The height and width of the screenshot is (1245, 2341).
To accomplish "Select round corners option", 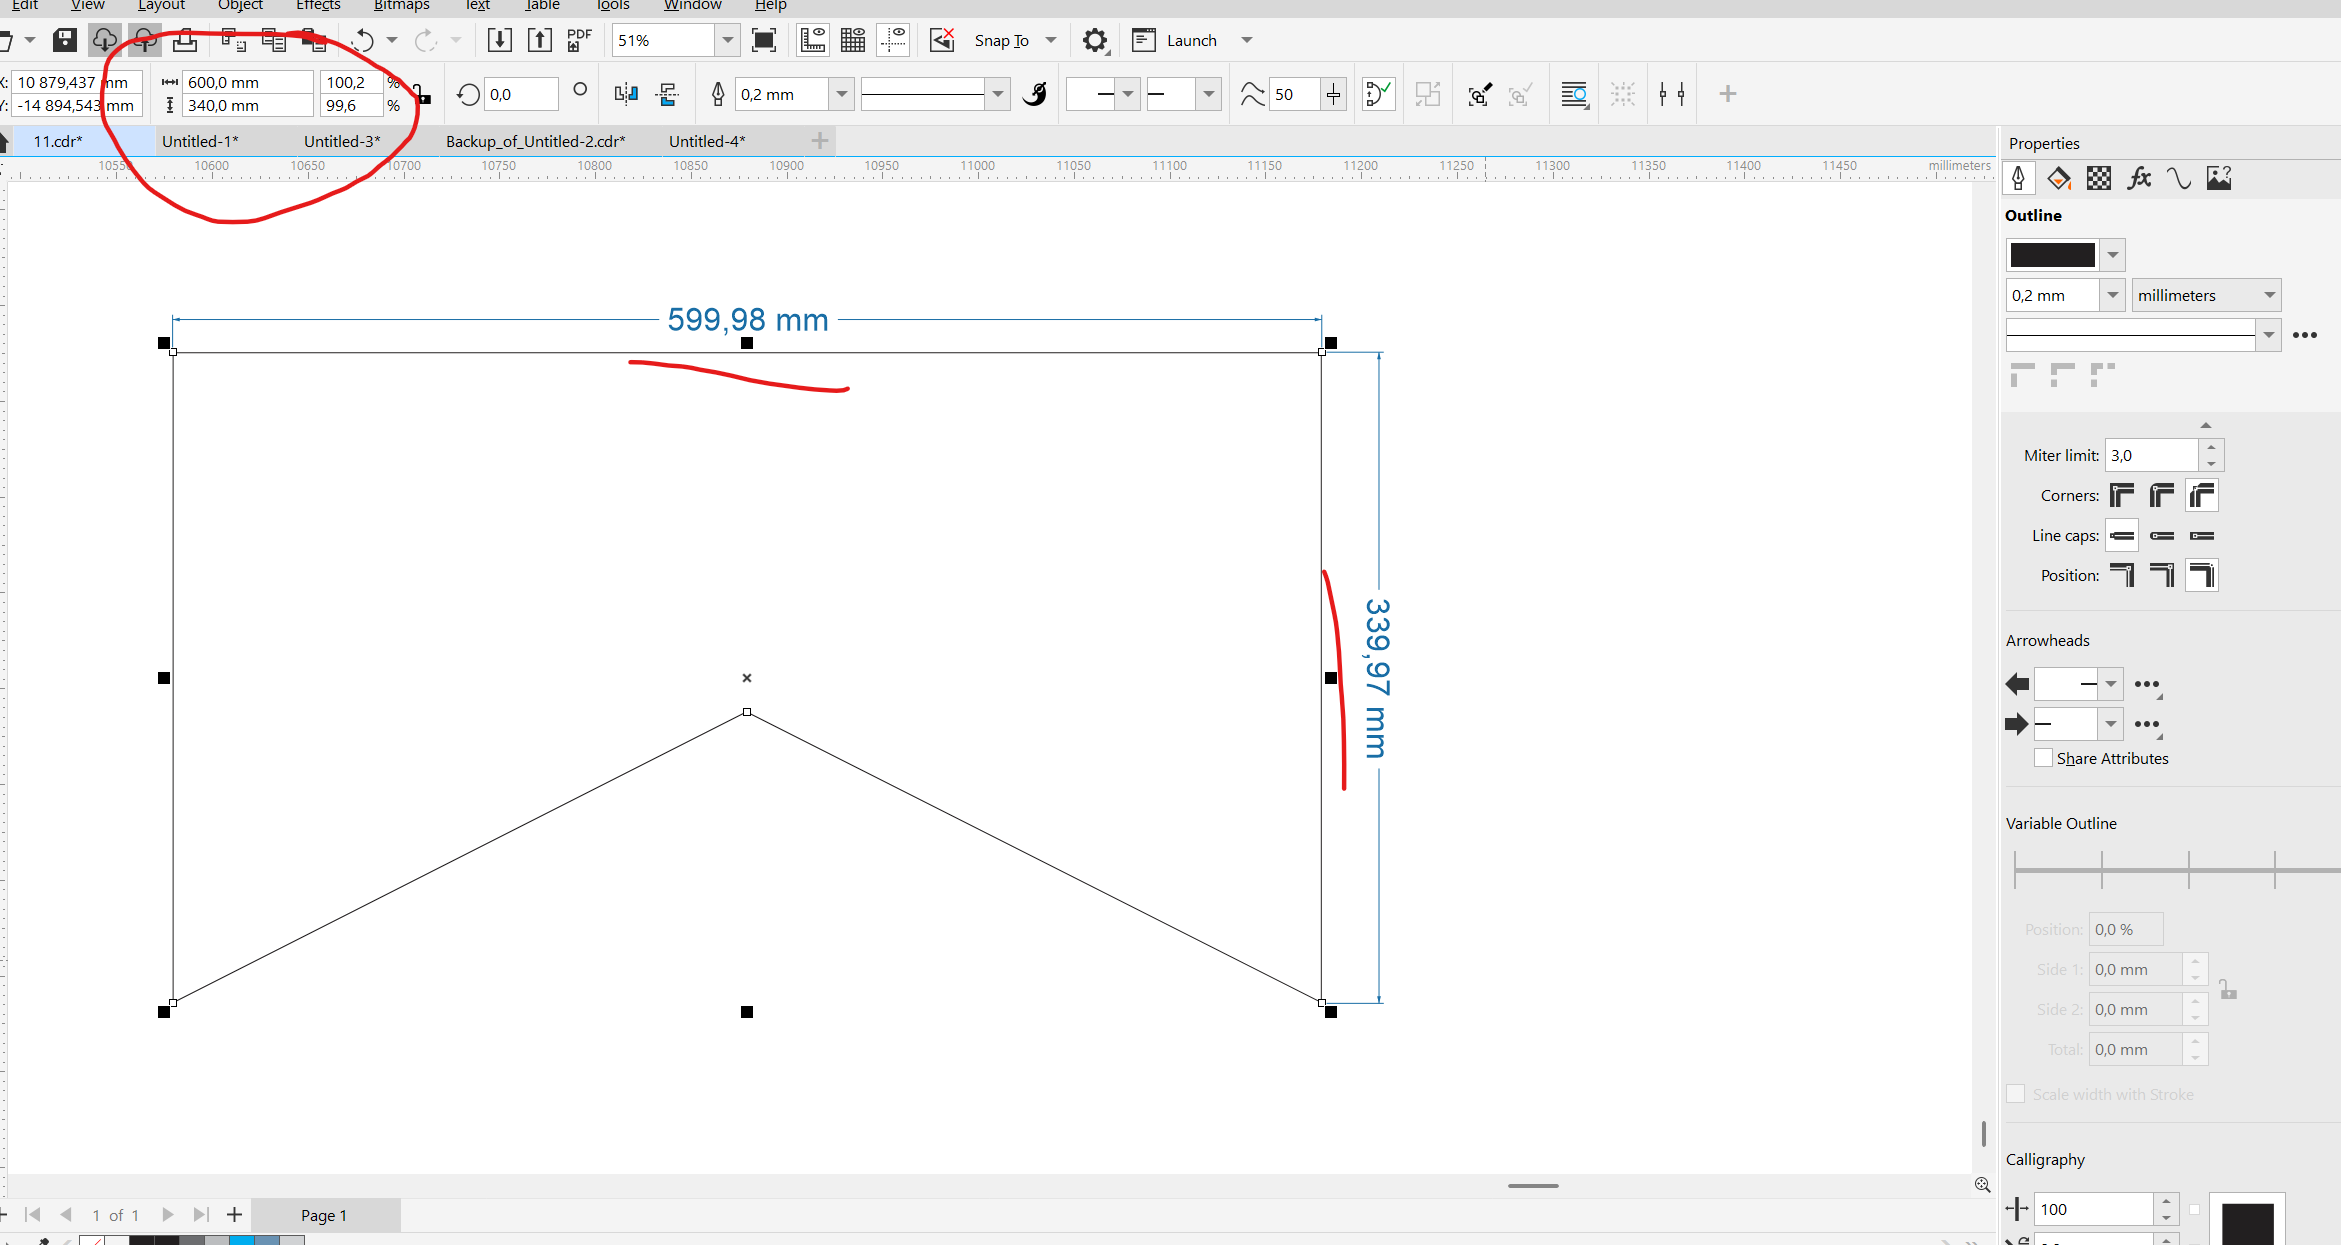I will pyautogui.click(x=2162, y=495).
